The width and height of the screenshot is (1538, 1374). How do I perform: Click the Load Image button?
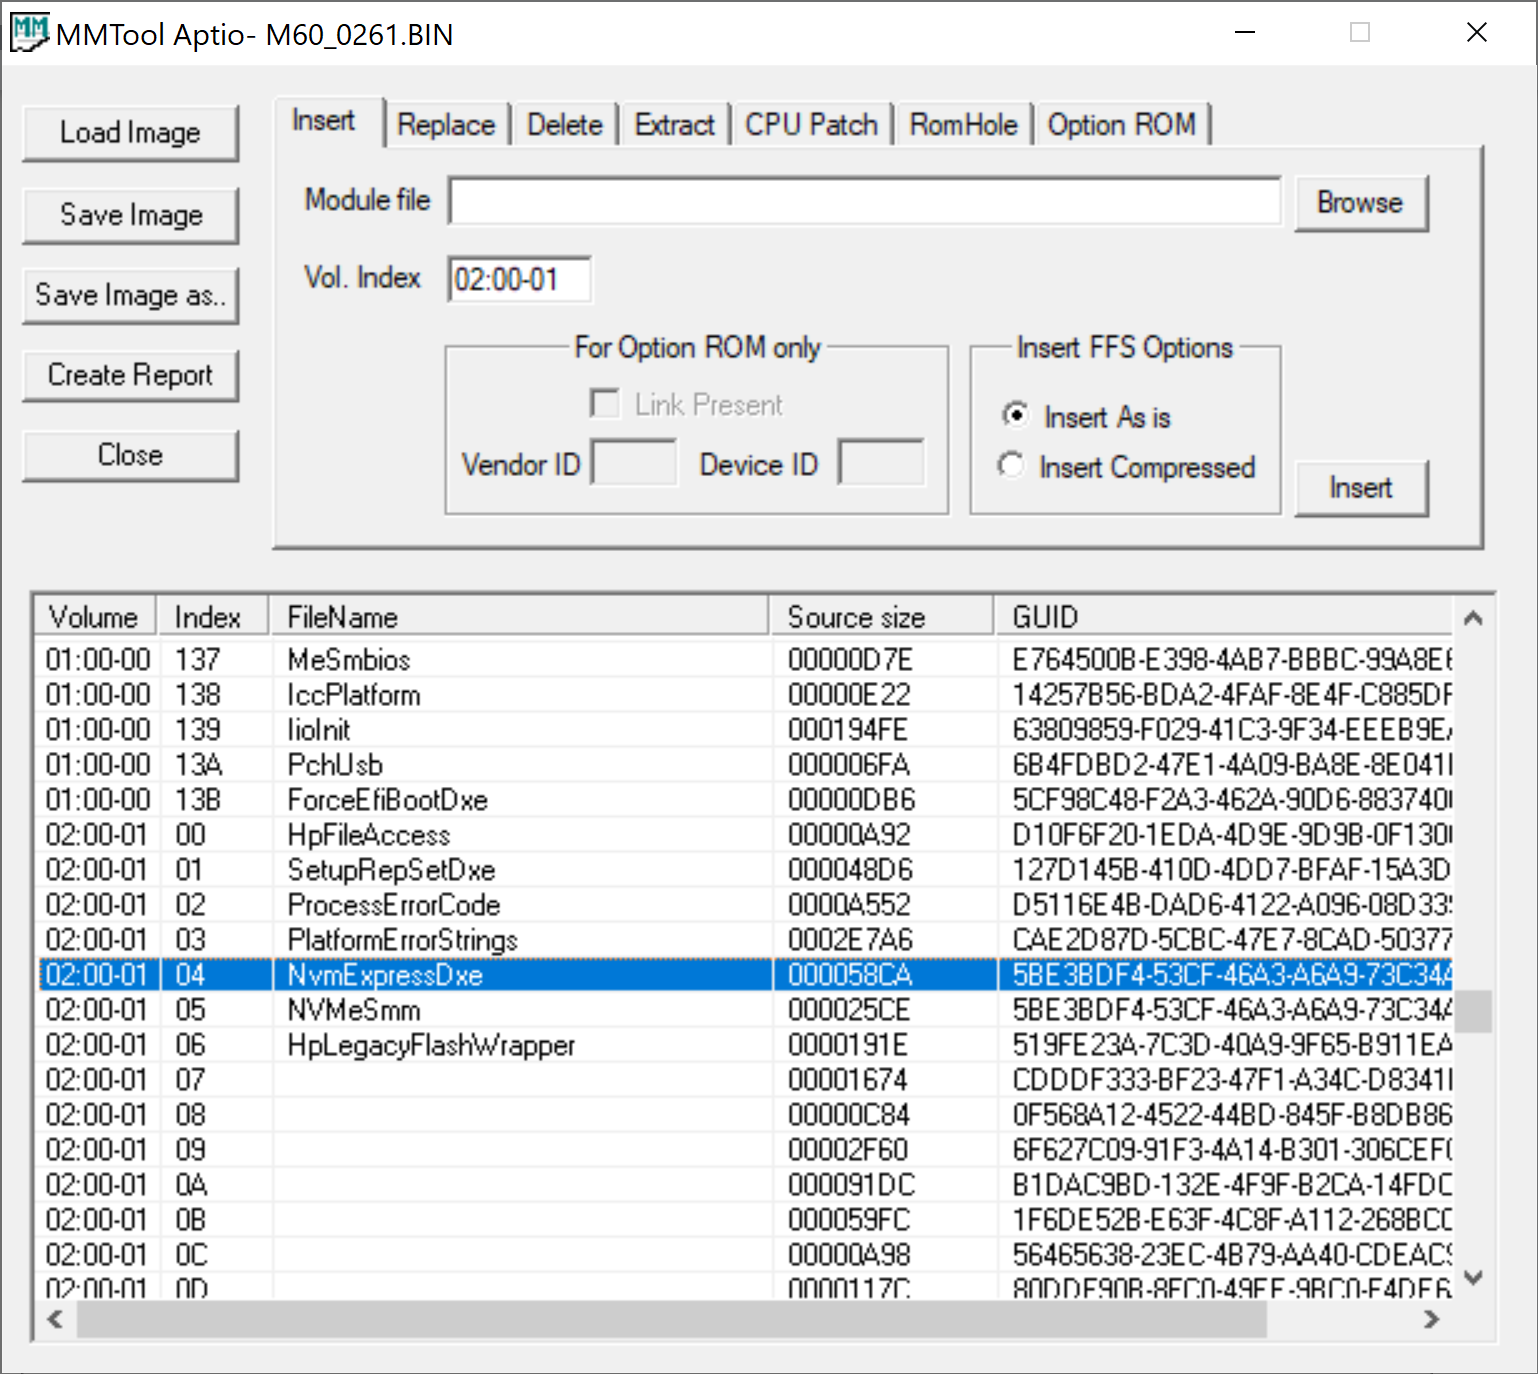tap(130, 133)
